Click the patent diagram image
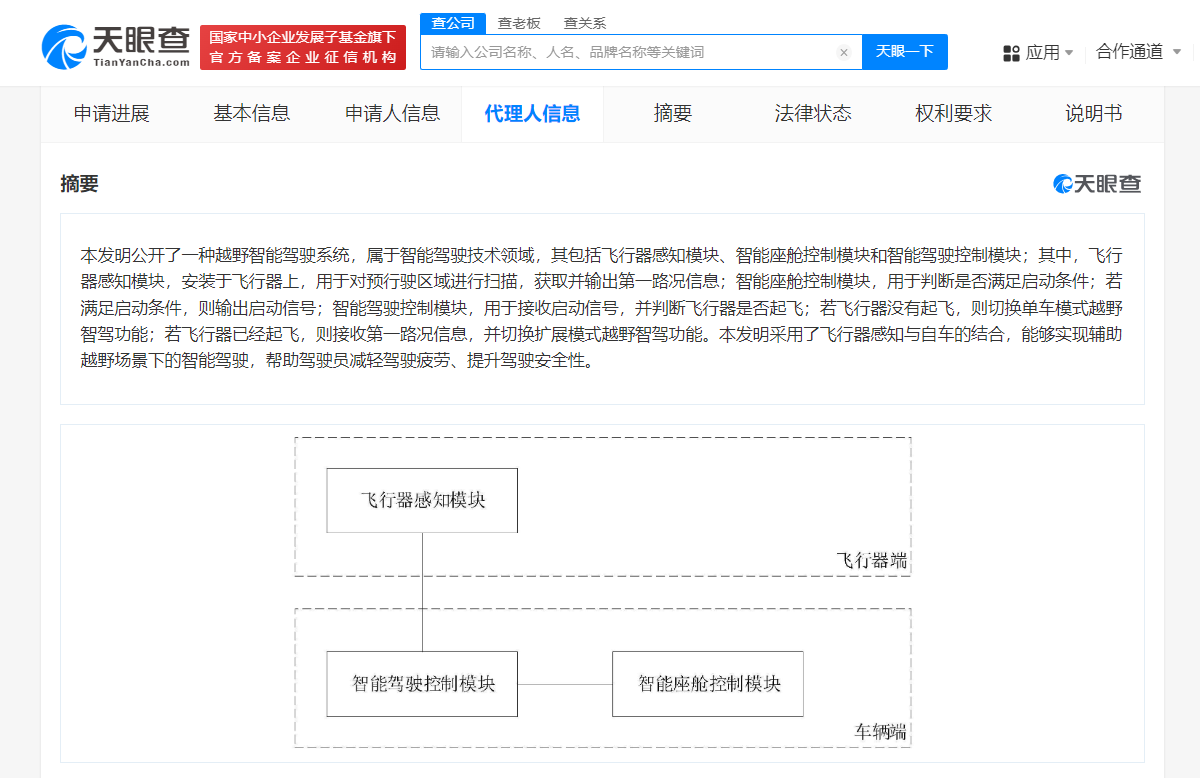This screenshot has height=778, width=1200. [x=602, y=592]
